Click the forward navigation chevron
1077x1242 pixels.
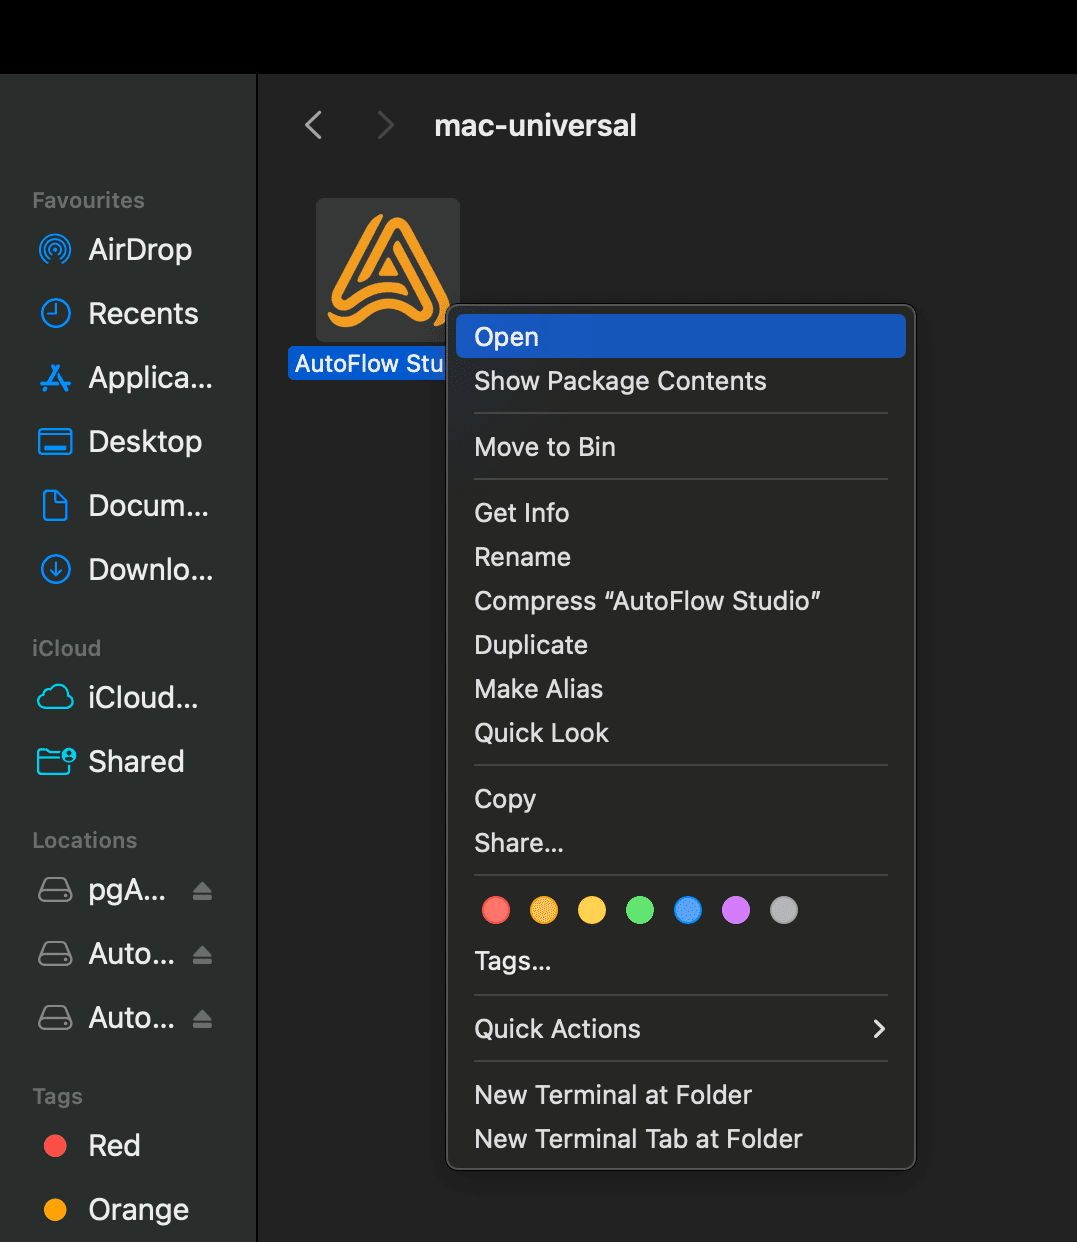(385, 125)
